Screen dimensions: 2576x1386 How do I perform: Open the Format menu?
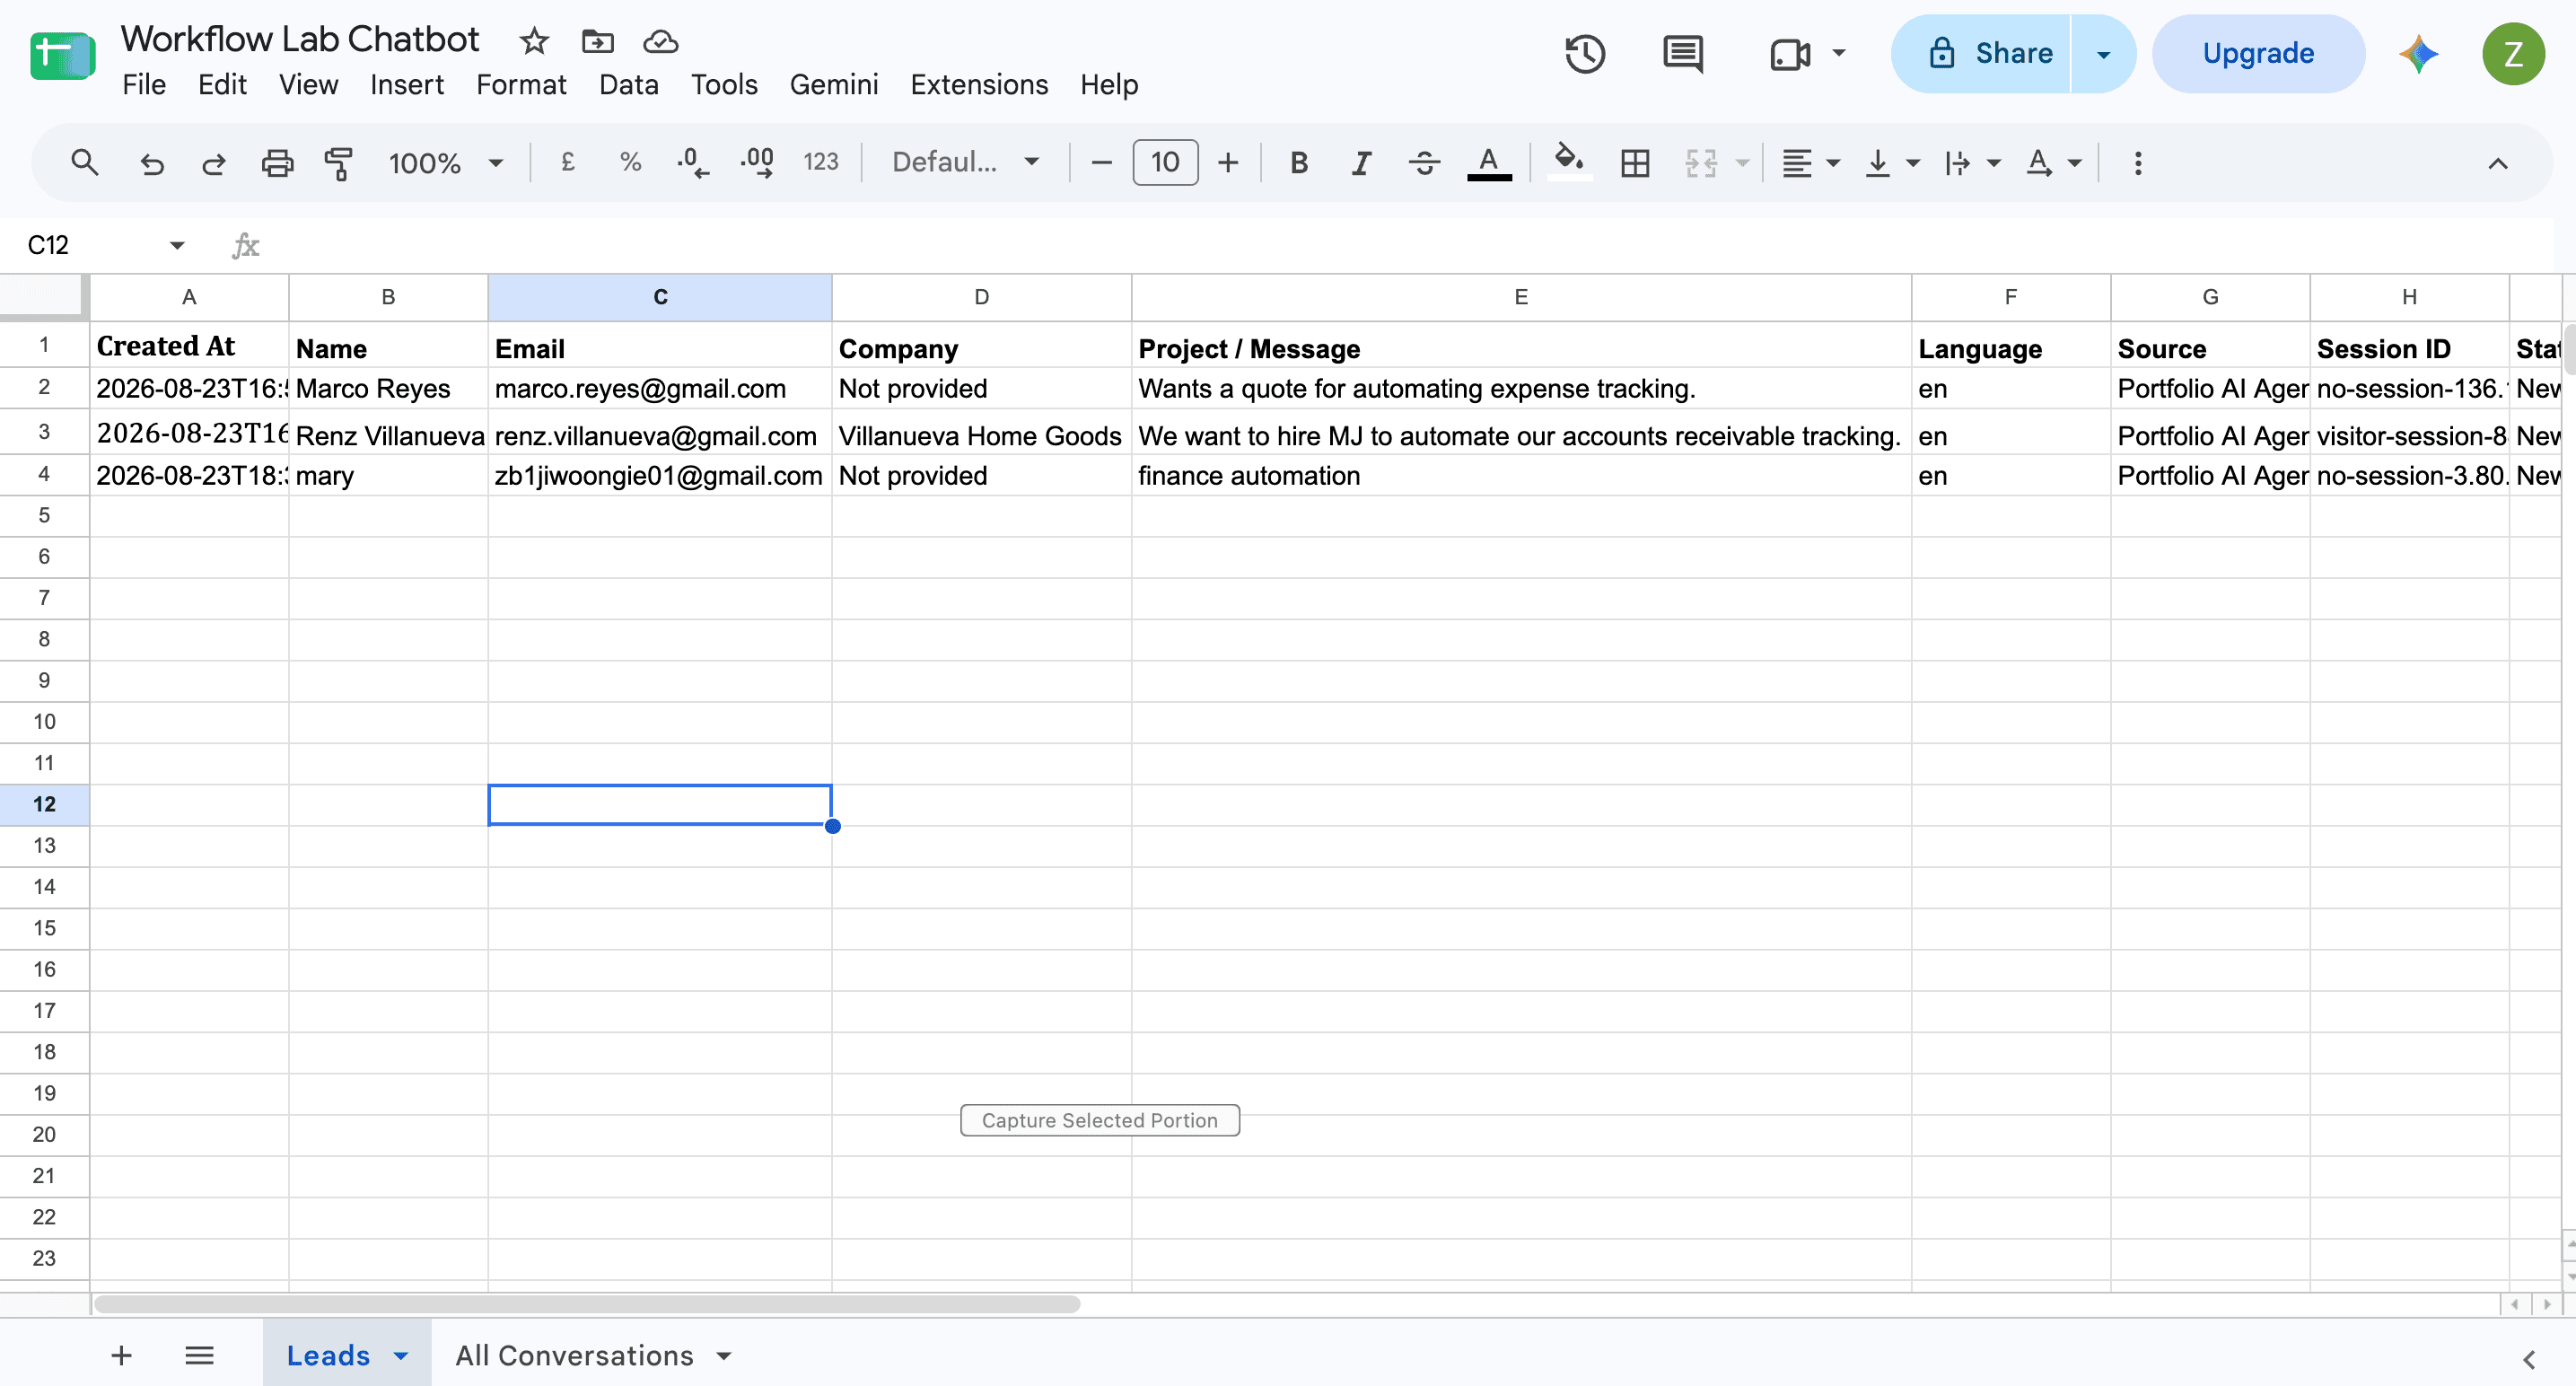pyautogui.click(x=521, y=85)
